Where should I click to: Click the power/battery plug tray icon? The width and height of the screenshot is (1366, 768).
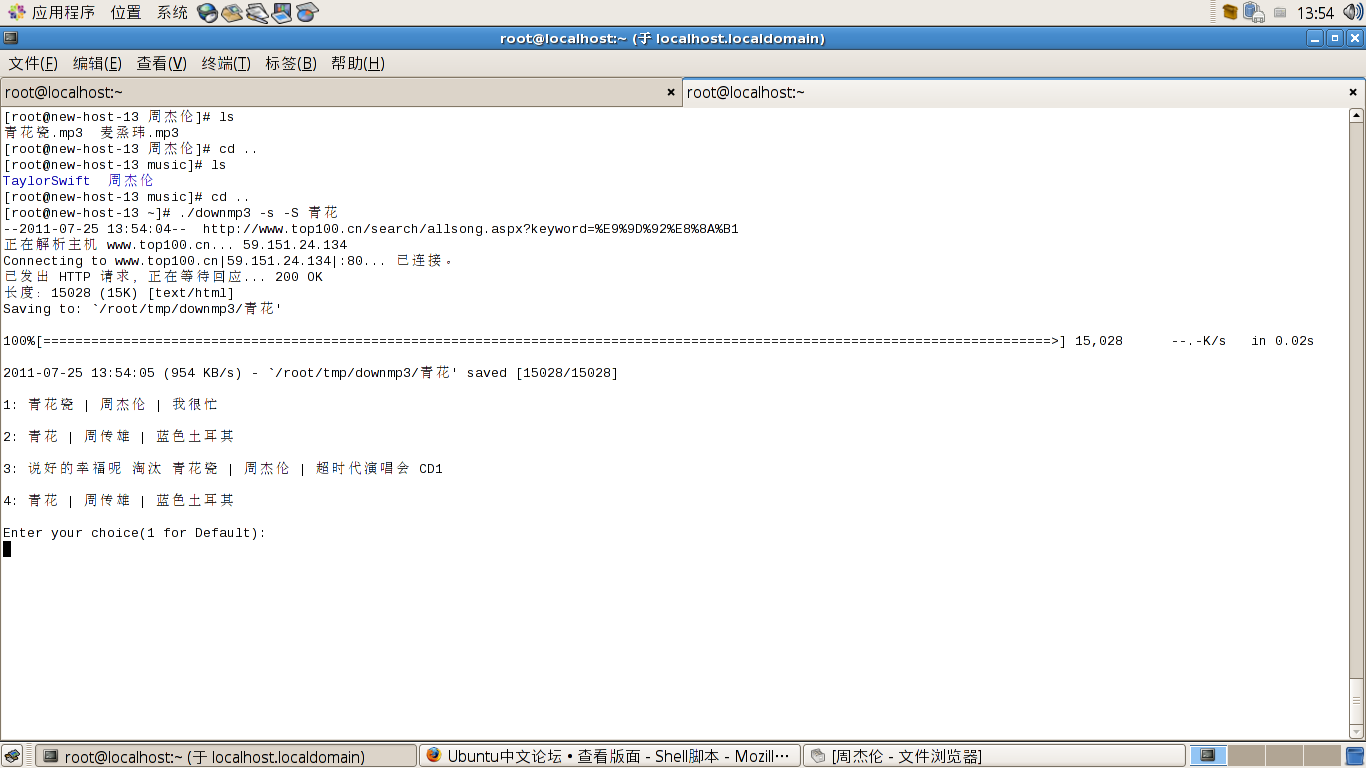(x=1254, y=12)
